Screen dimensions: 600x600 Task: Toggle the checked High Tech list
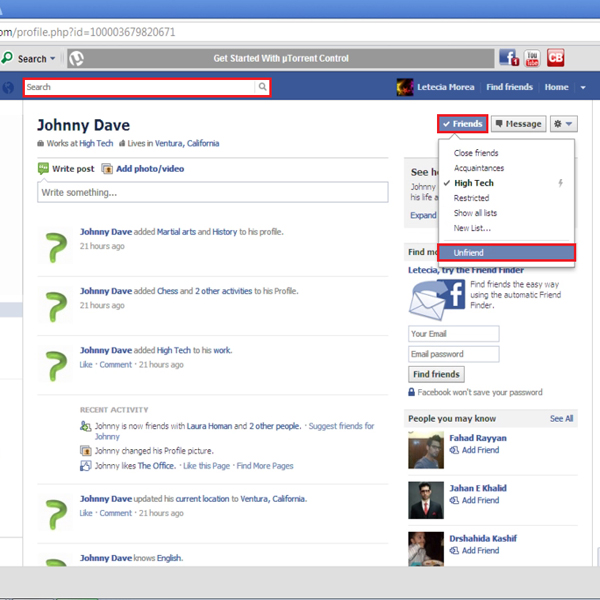[x=474, y=183]
